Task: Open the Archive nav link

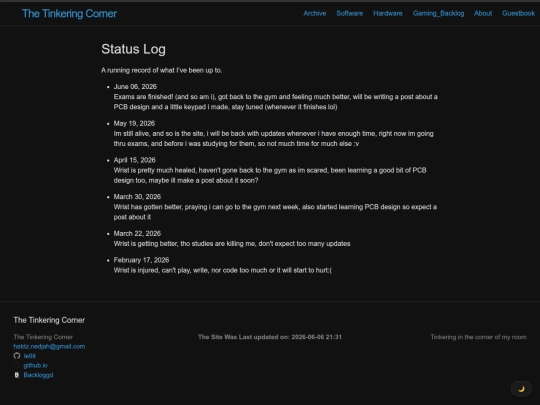Action: 314,13
